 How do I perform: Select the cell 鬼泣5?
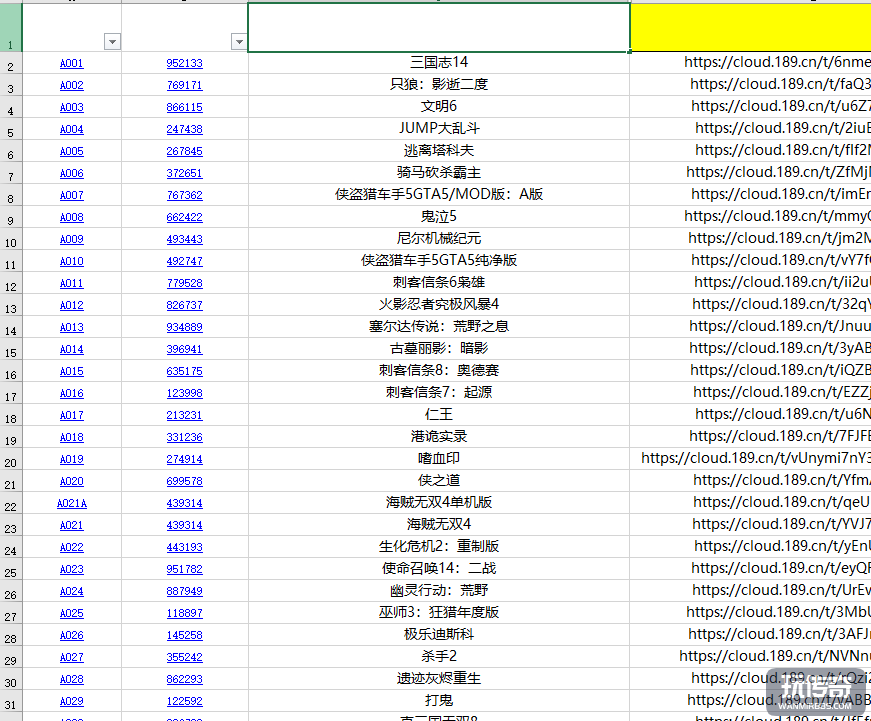coord(439,216)
